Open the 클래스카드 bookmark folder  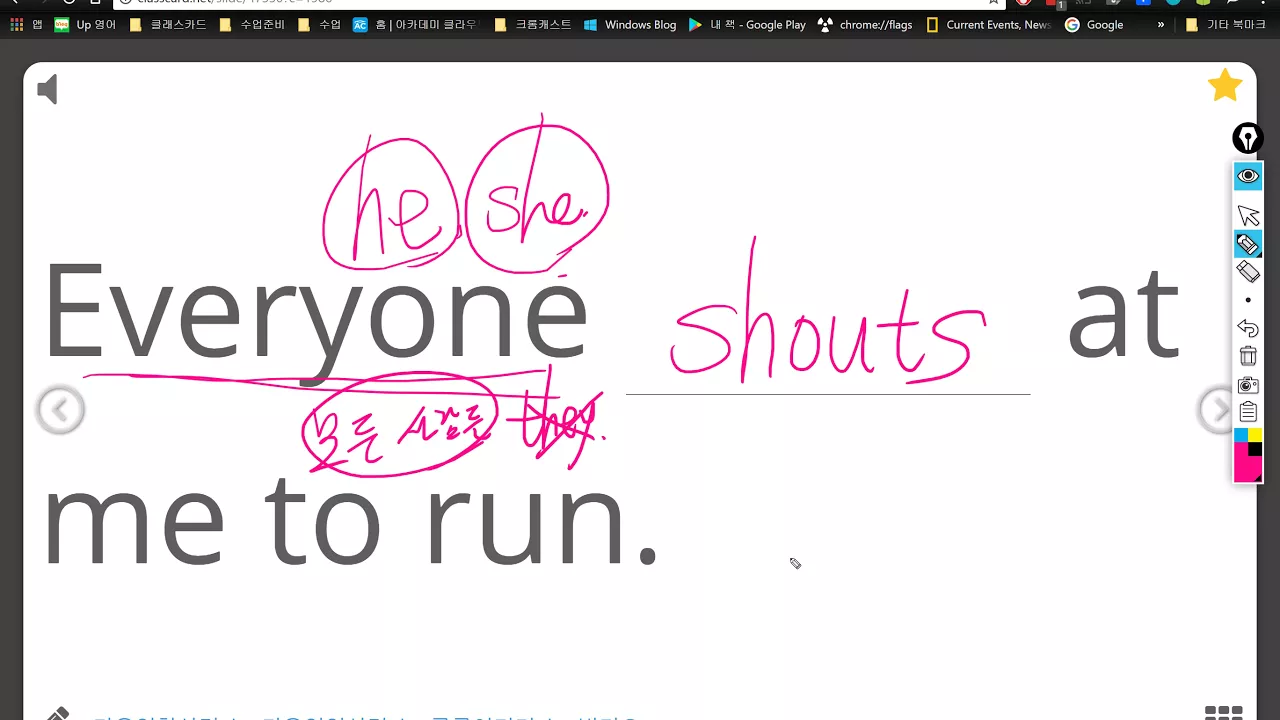pyautogui.click(x=168, y=25)
